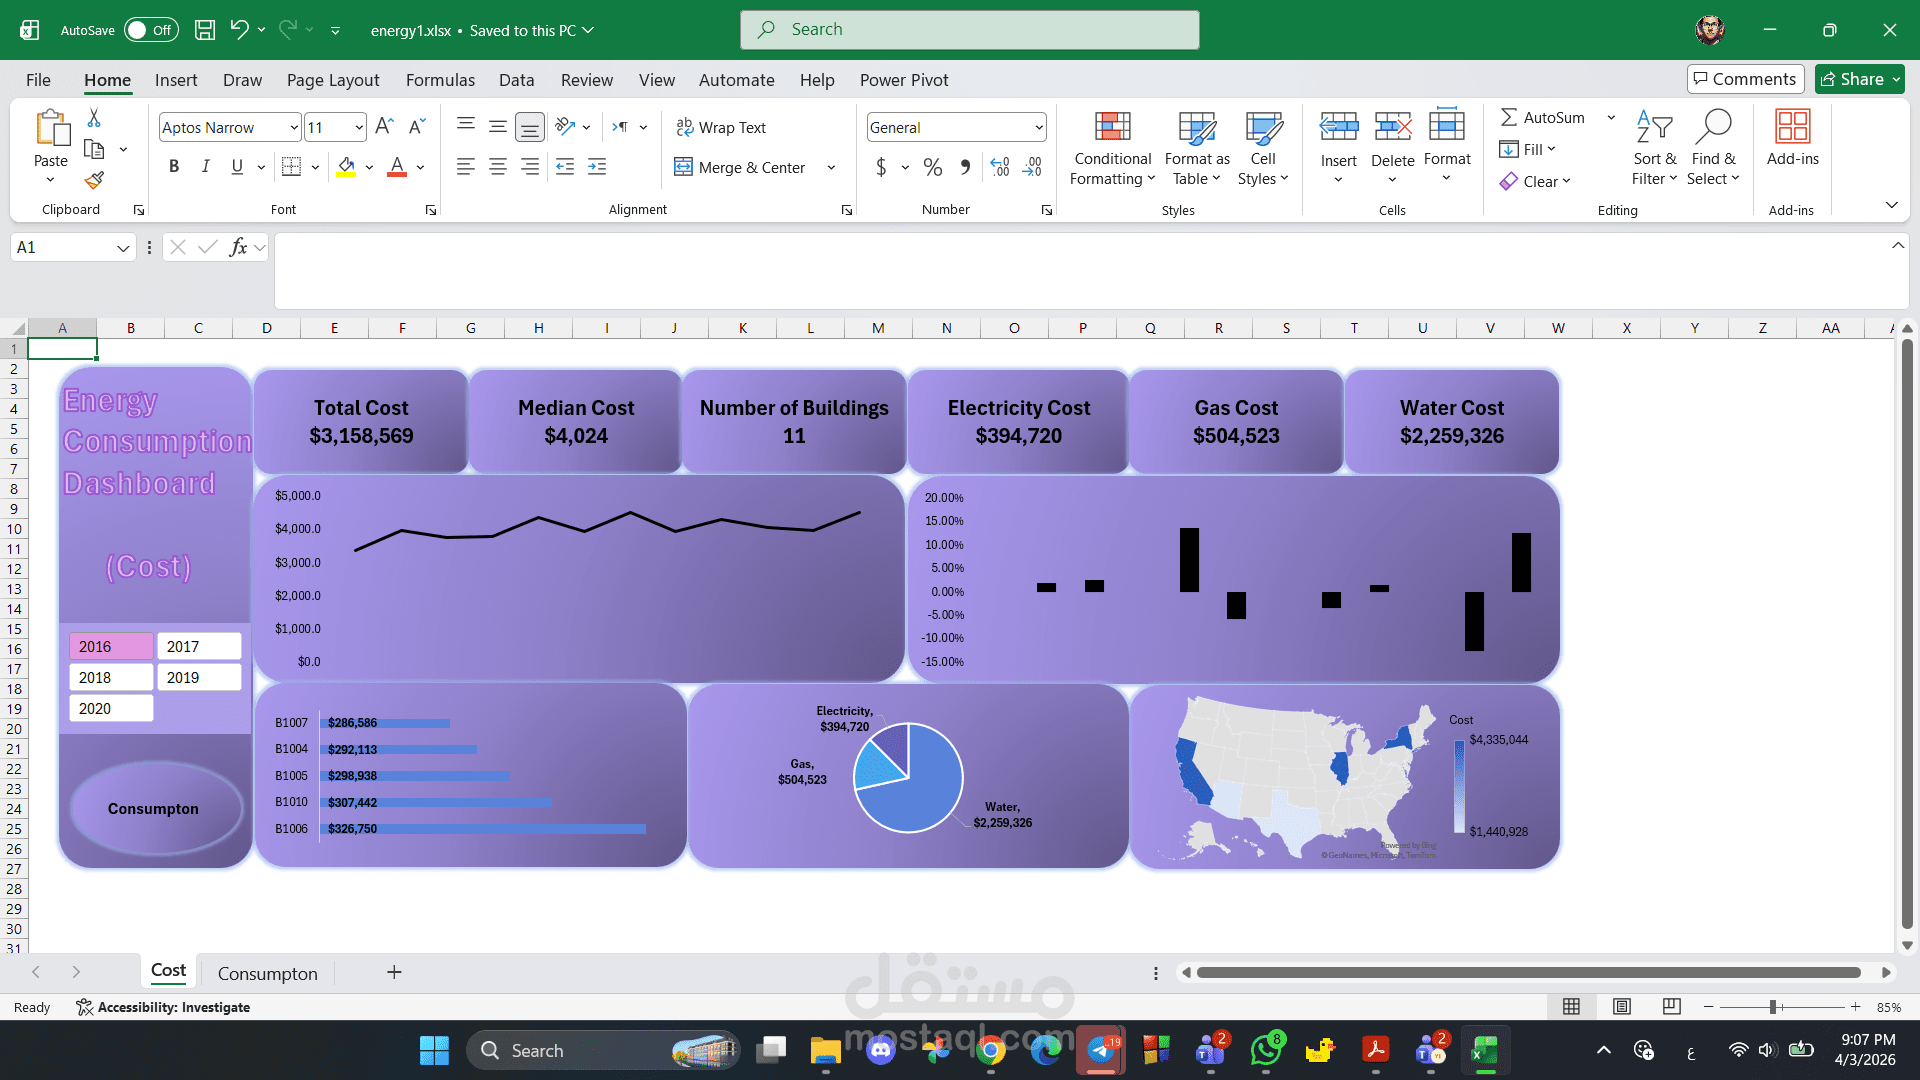The image size is (1920, 1080).
Task: Open Conditional Formatting options
Action: click(1112, 147)
